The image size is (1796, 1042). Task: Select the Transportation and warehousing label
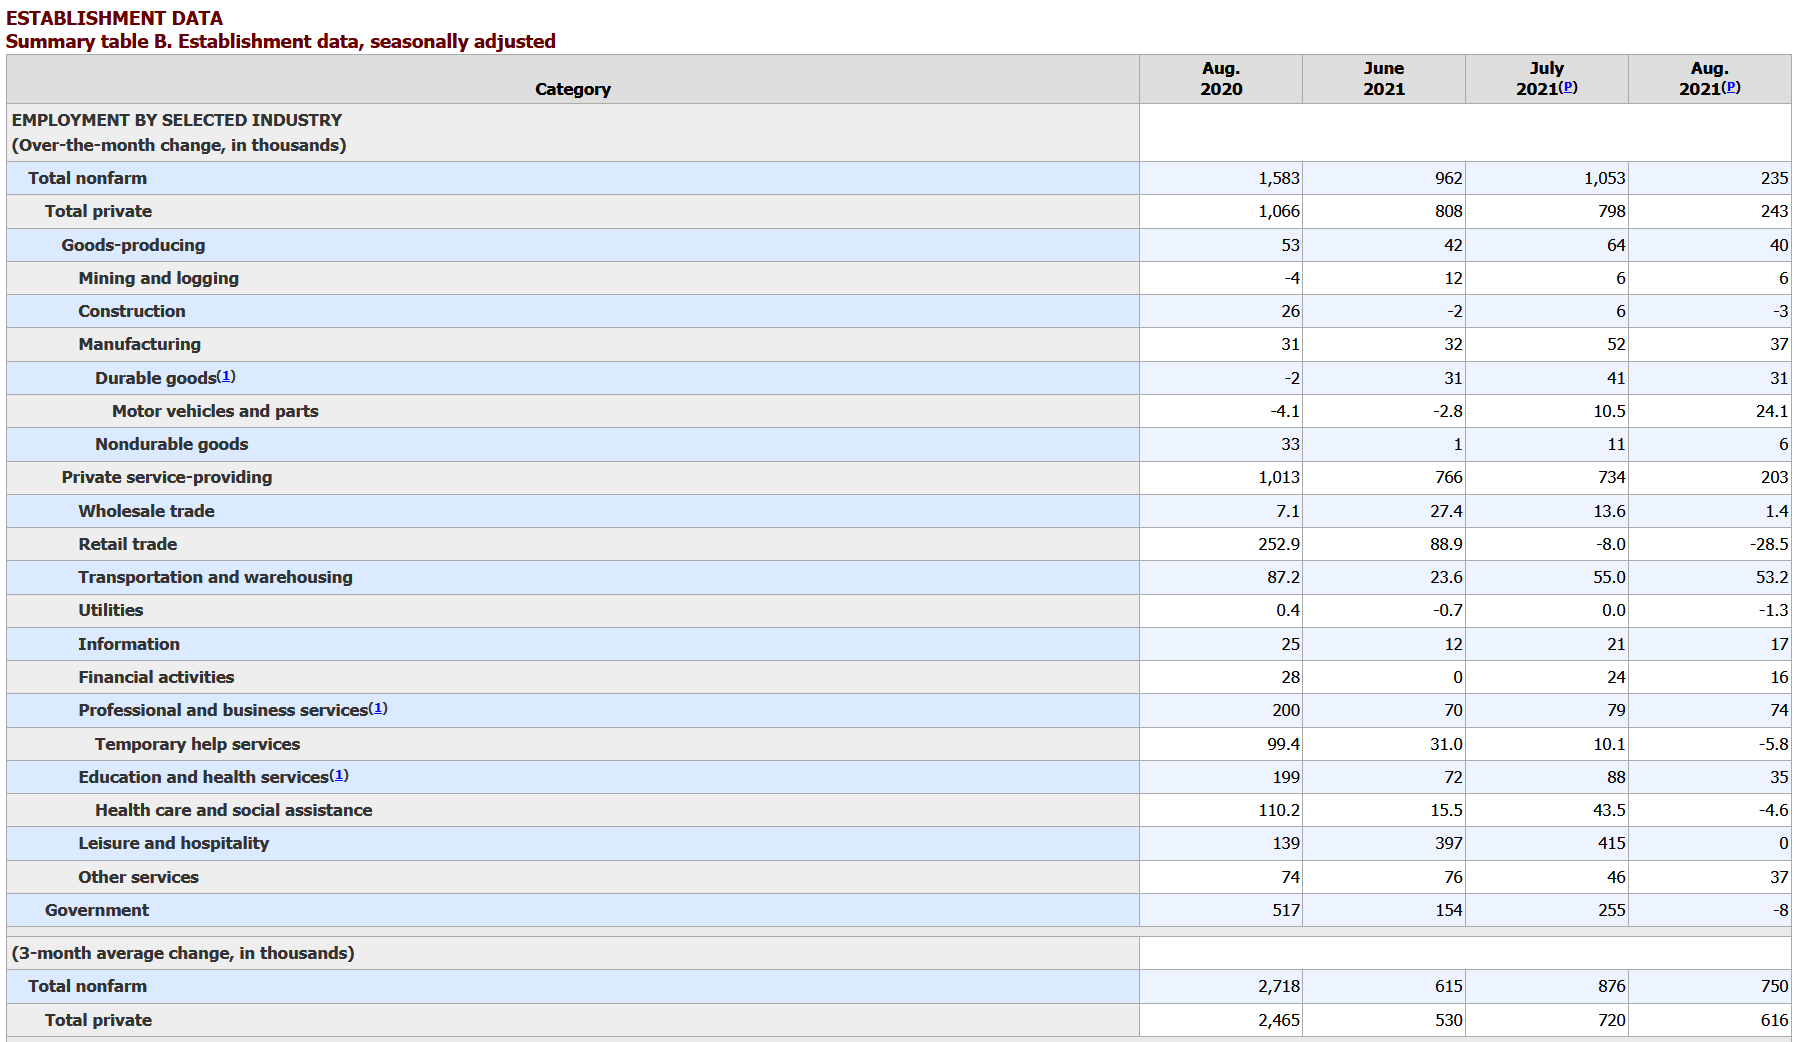(216, 577)
